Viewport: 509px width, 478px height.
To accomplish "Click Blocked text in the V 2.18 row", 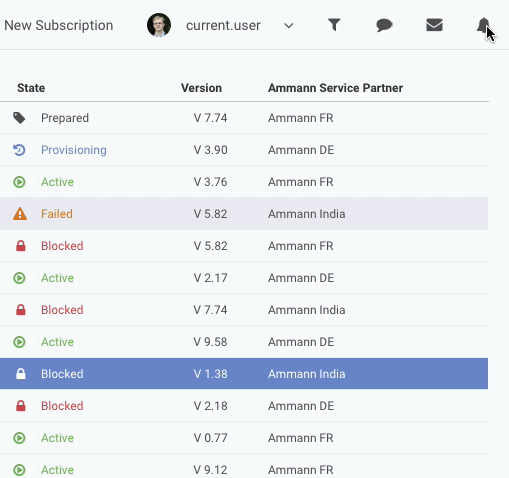I will pyautogui.click(x=62, y=406).
